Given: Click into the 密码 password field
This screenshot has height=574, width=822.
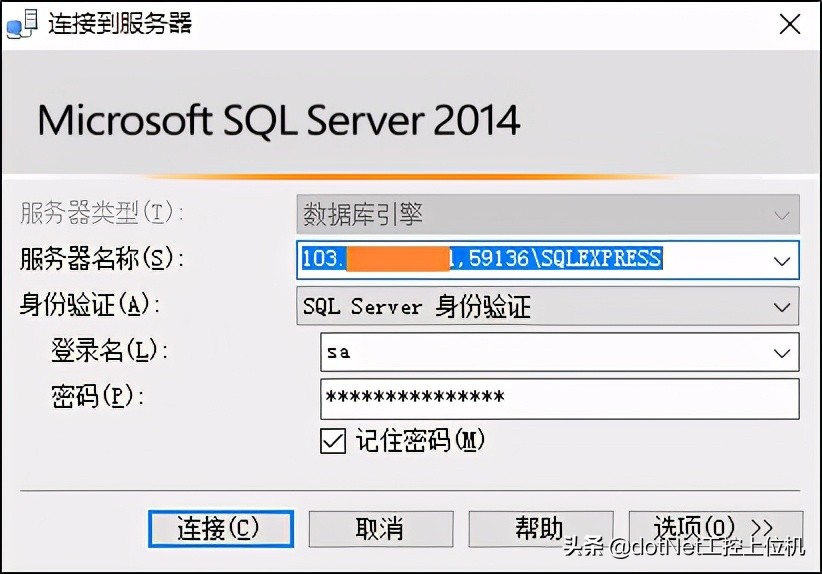Looking at the screenshot, I should 558,398.
